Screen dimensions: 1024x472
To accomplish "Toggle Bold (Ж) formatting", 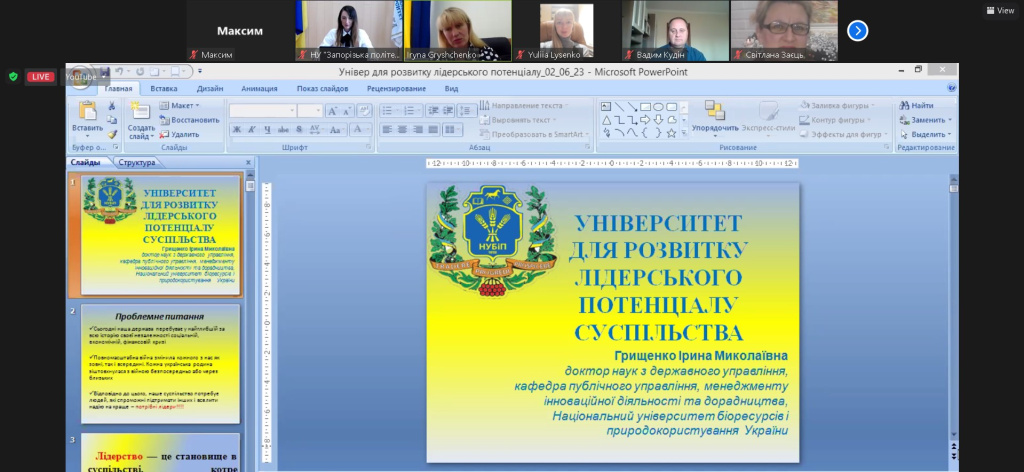I will click(237, 129).
